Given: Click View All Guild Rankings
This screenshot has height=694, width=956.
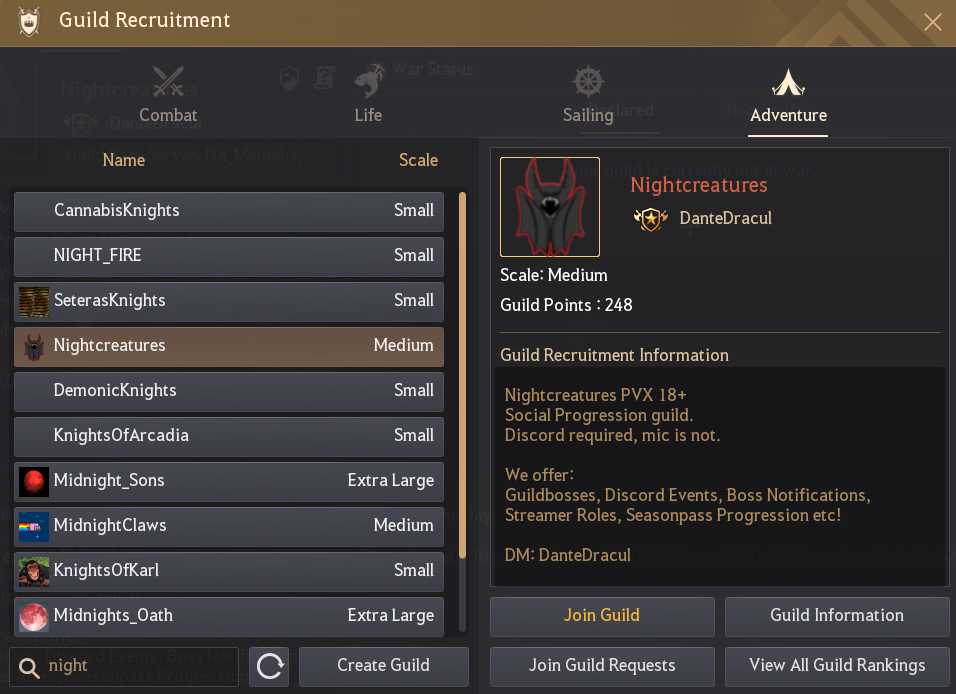Looking at the screenshot, I should 836,666.
